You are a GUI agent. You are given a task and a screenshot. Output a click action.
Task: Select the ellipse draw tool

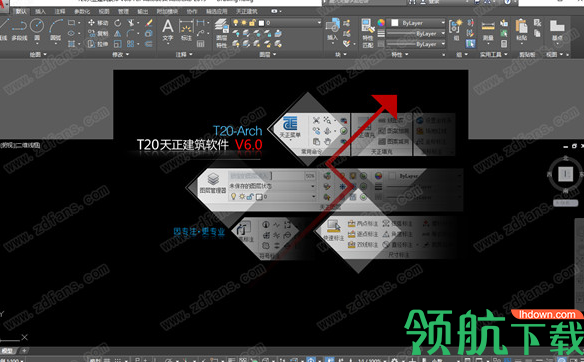point(72,34)
